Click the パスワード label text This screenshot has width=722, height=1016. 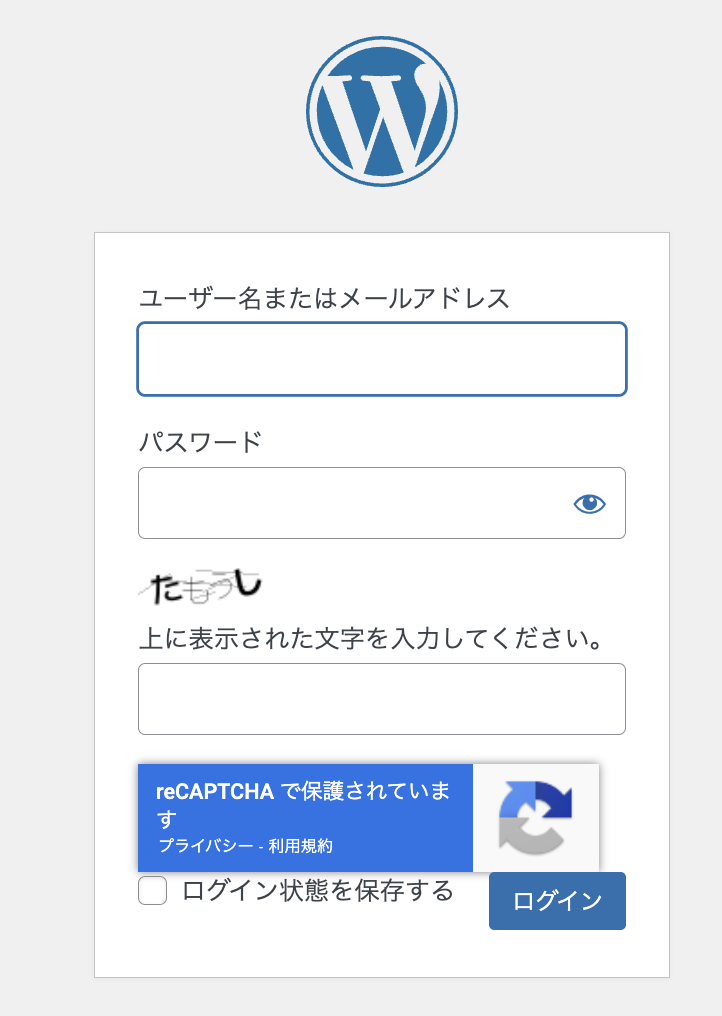click(x=200, y=442)
